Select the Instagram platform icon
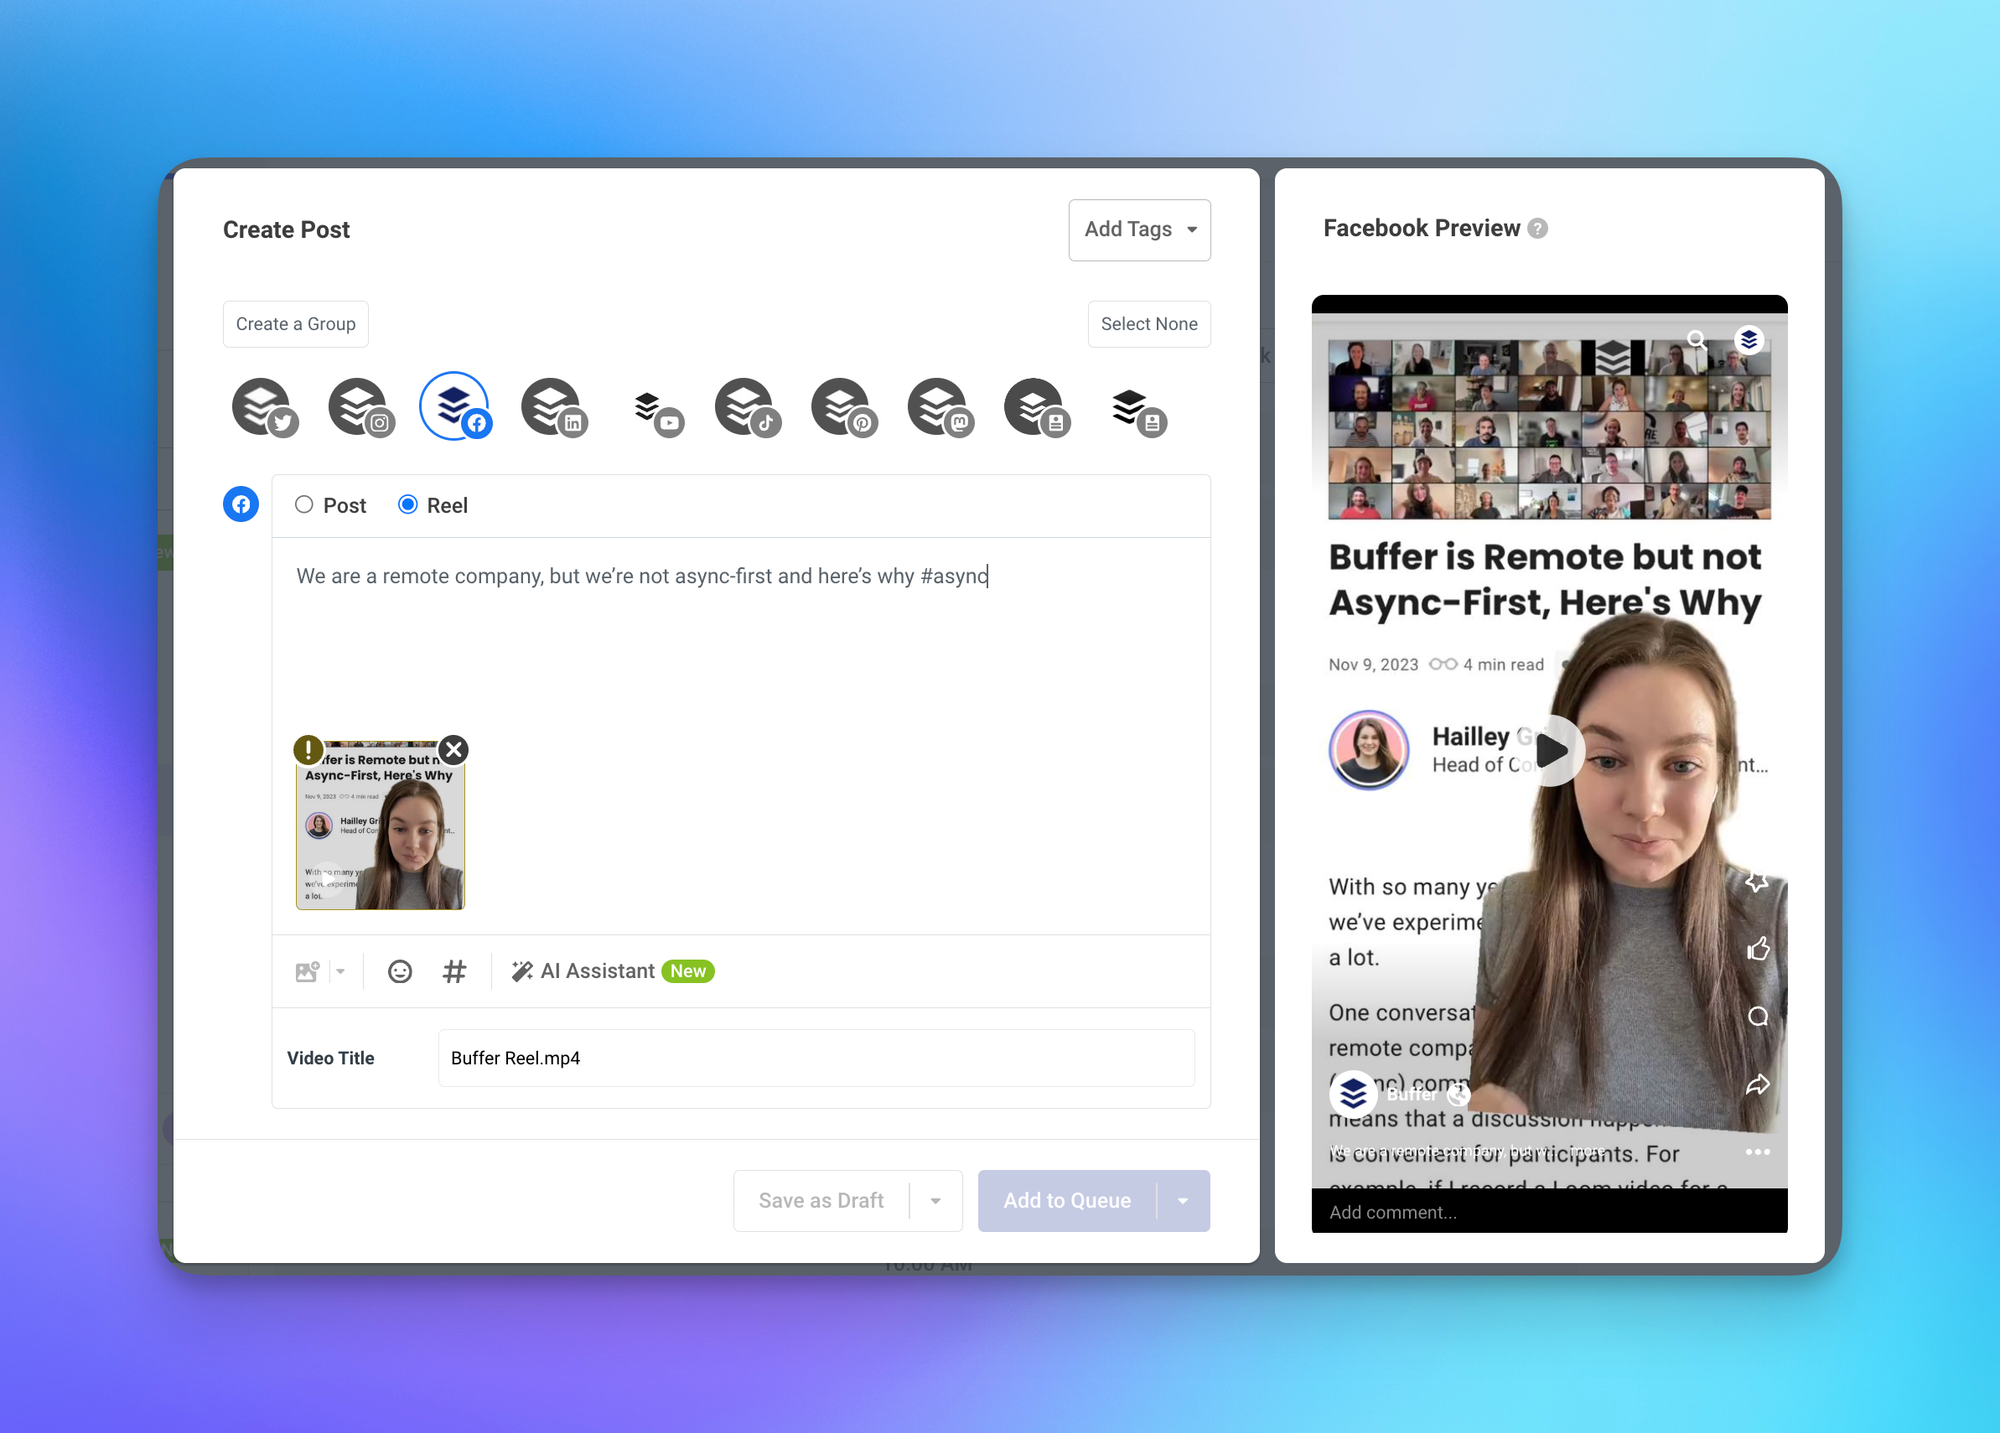 point(358,406)
